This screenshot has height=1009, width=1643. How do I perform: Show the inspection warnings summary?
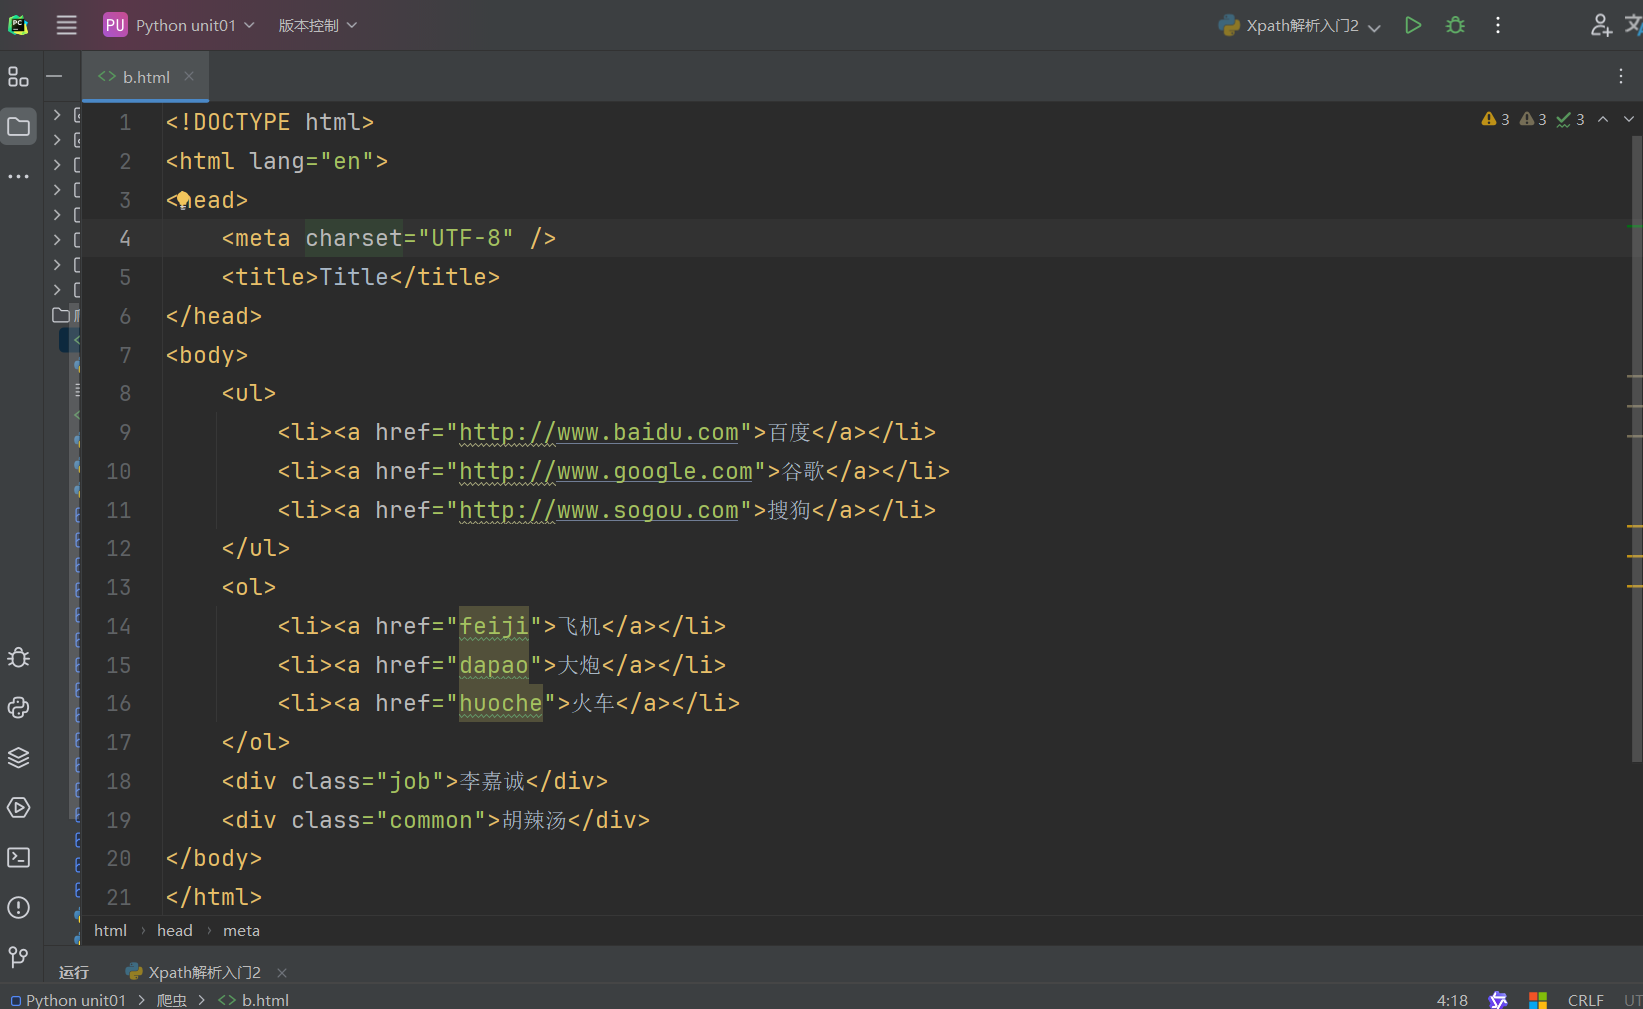pyautogui.click(x=1533, y=119)
